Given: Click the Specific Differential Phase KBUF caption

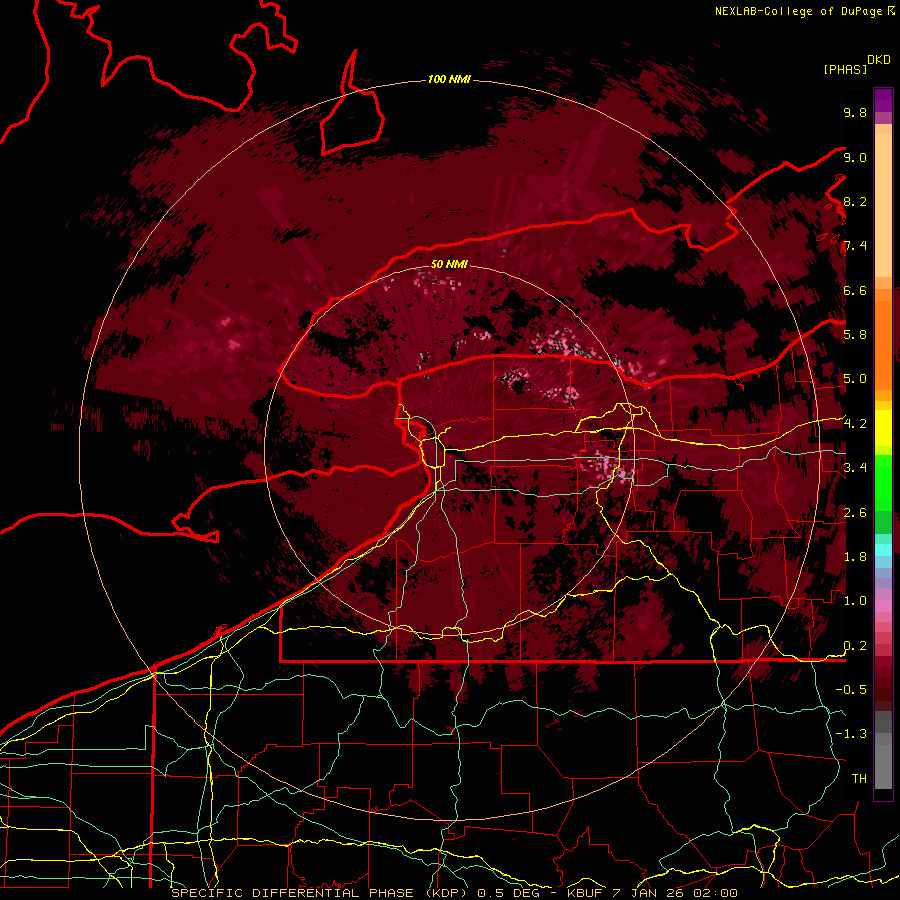Looking at the screenshot, I should coord(454,893).
